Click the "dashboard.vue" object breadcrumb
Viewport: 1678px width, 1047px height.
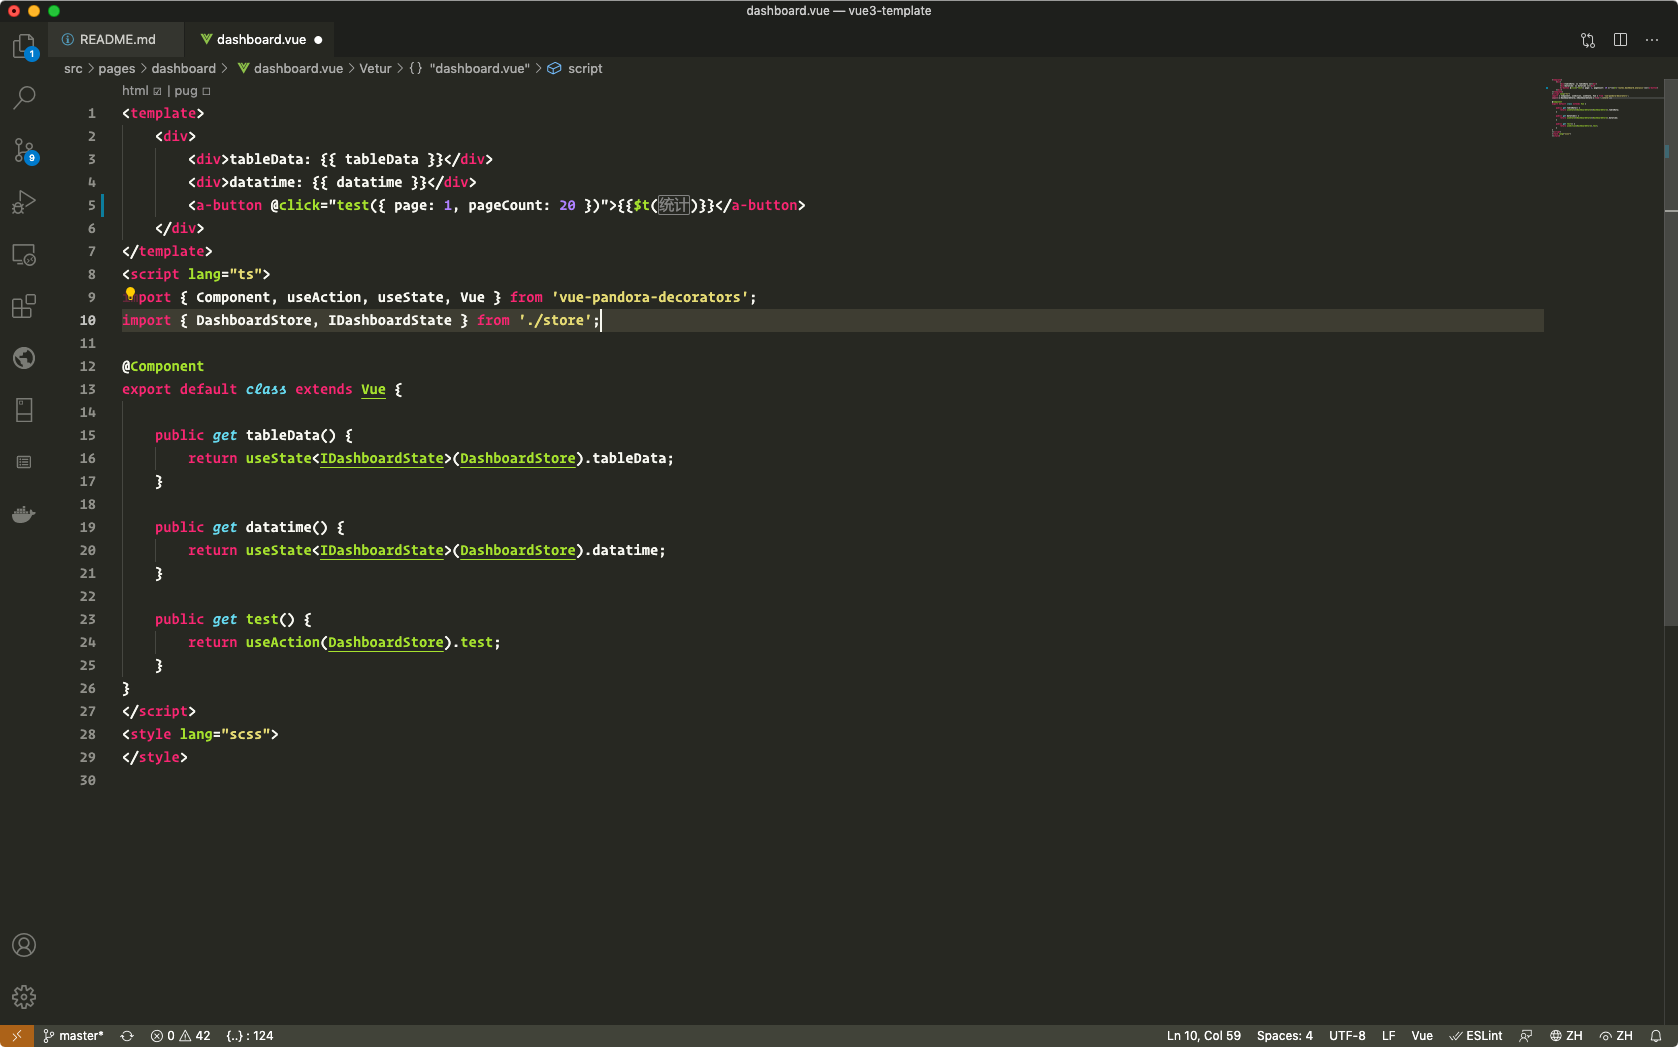[470, 68]
